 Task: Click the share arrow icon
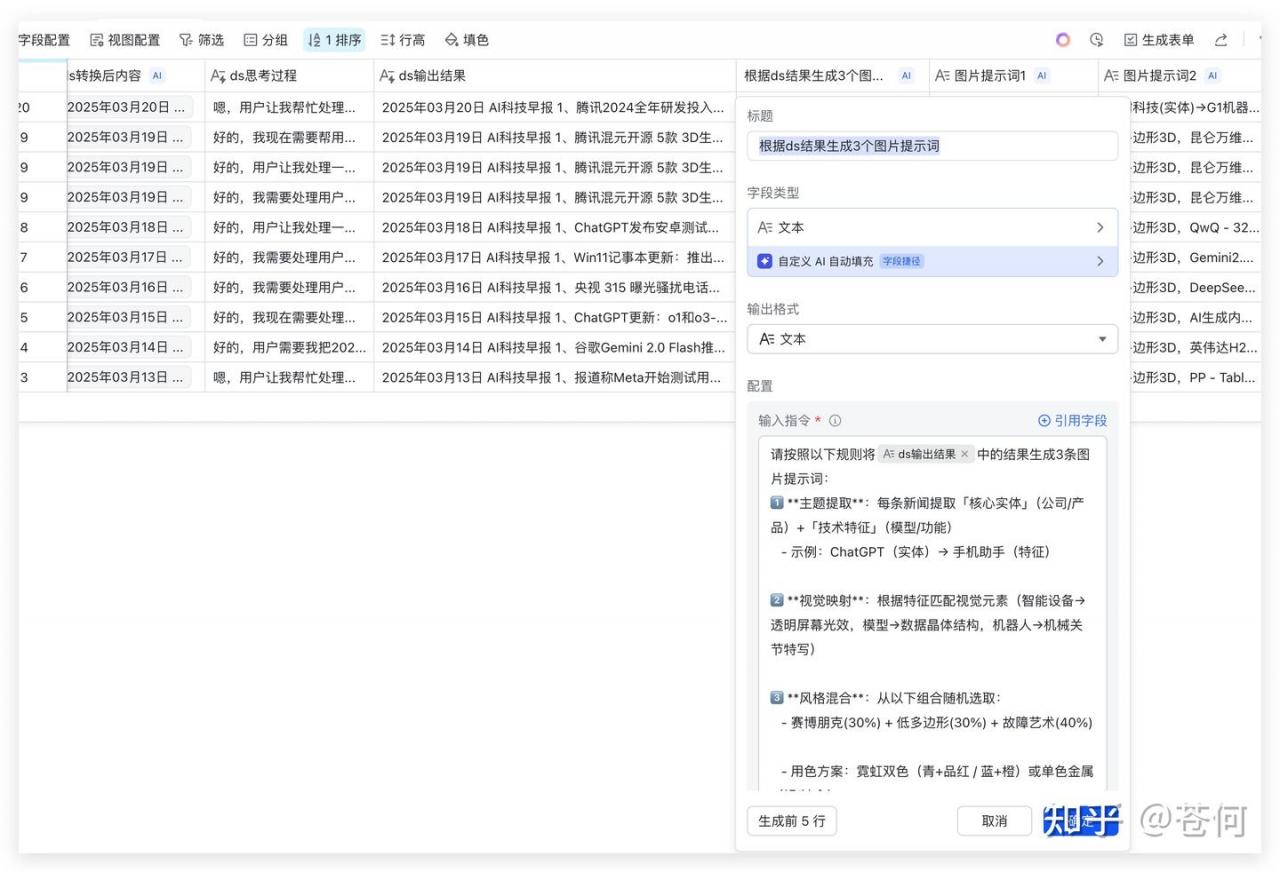[x=1221, y=40]
